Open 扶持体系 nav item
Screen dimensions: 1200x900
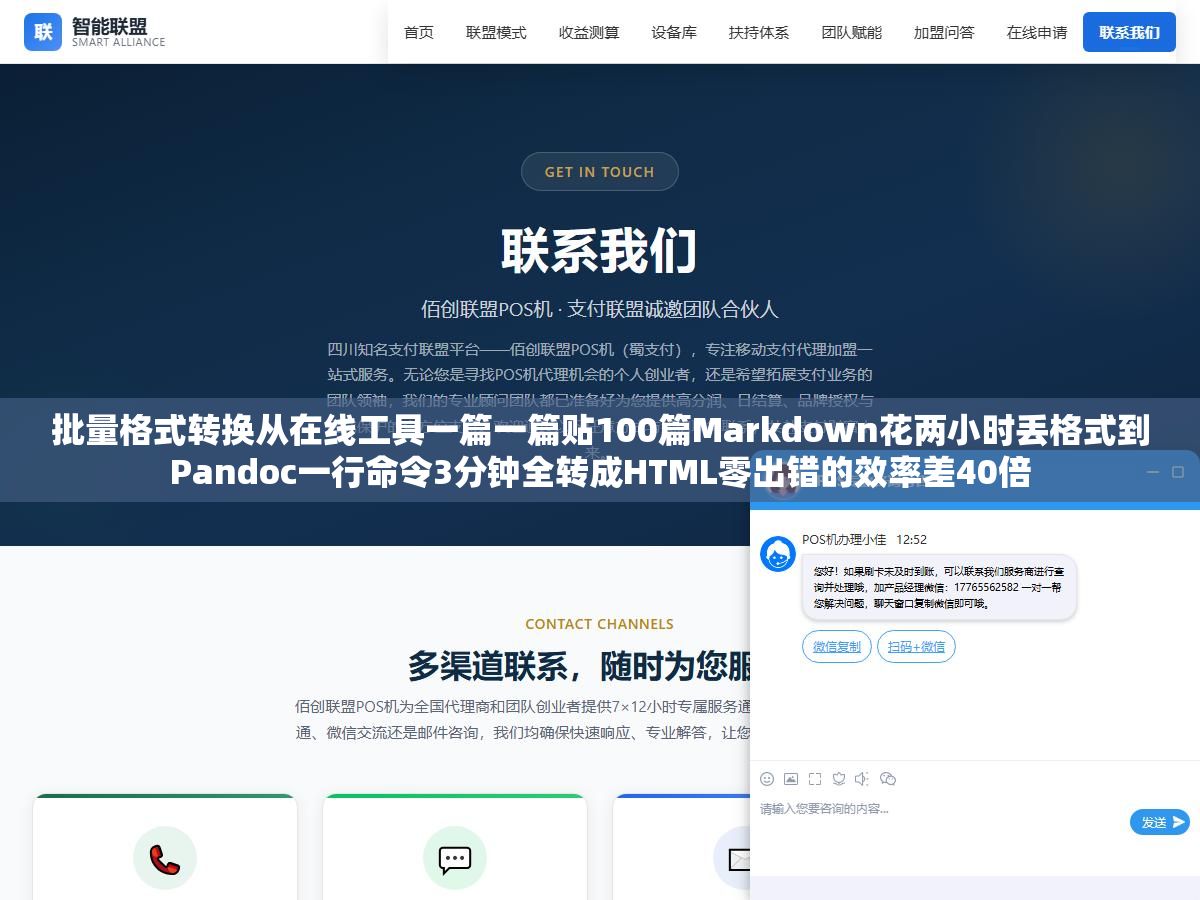pos(759,32)
